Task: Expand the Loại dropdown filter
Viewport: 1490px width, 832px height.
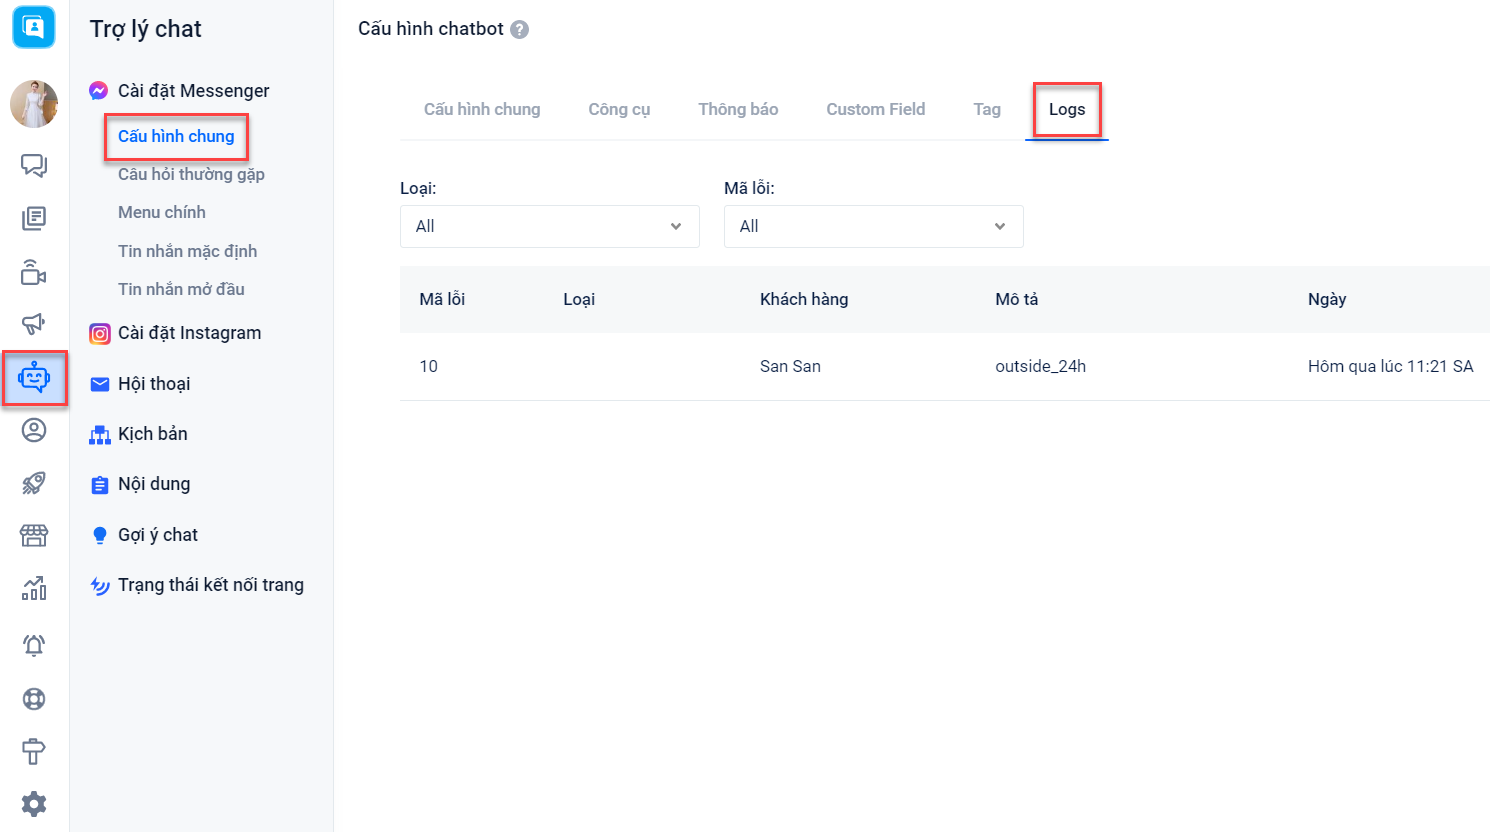Action: click(549, 226)
